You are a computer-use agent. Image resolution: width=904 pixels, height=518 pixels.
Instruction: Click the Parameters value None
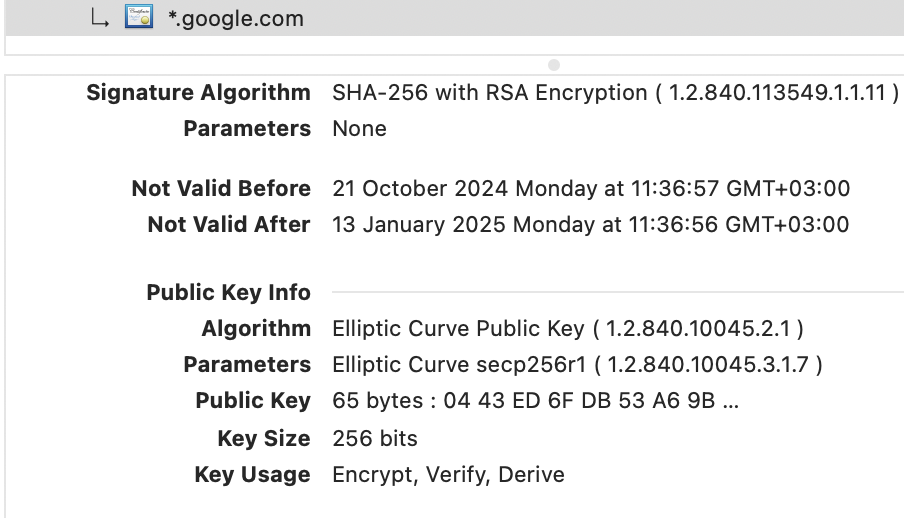pyautogui.click(x=359, y=129)
